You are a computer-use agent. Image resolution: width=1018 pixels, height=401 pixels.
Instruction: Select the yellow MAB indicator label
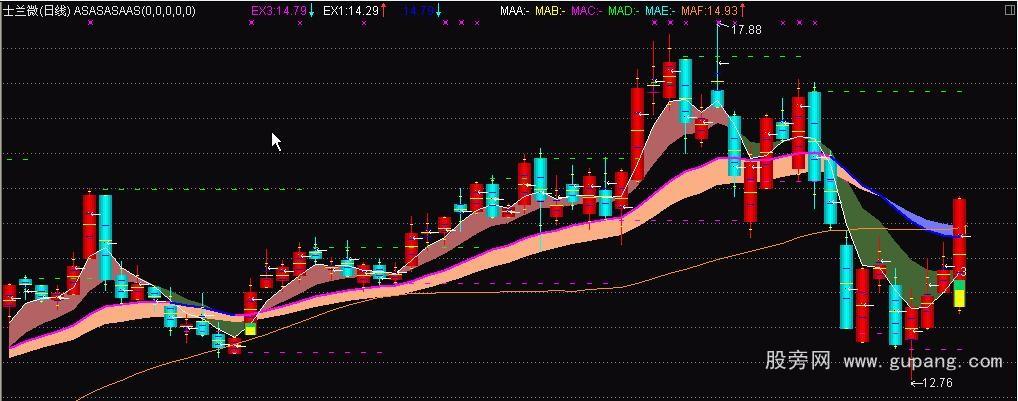click(549, 10)
